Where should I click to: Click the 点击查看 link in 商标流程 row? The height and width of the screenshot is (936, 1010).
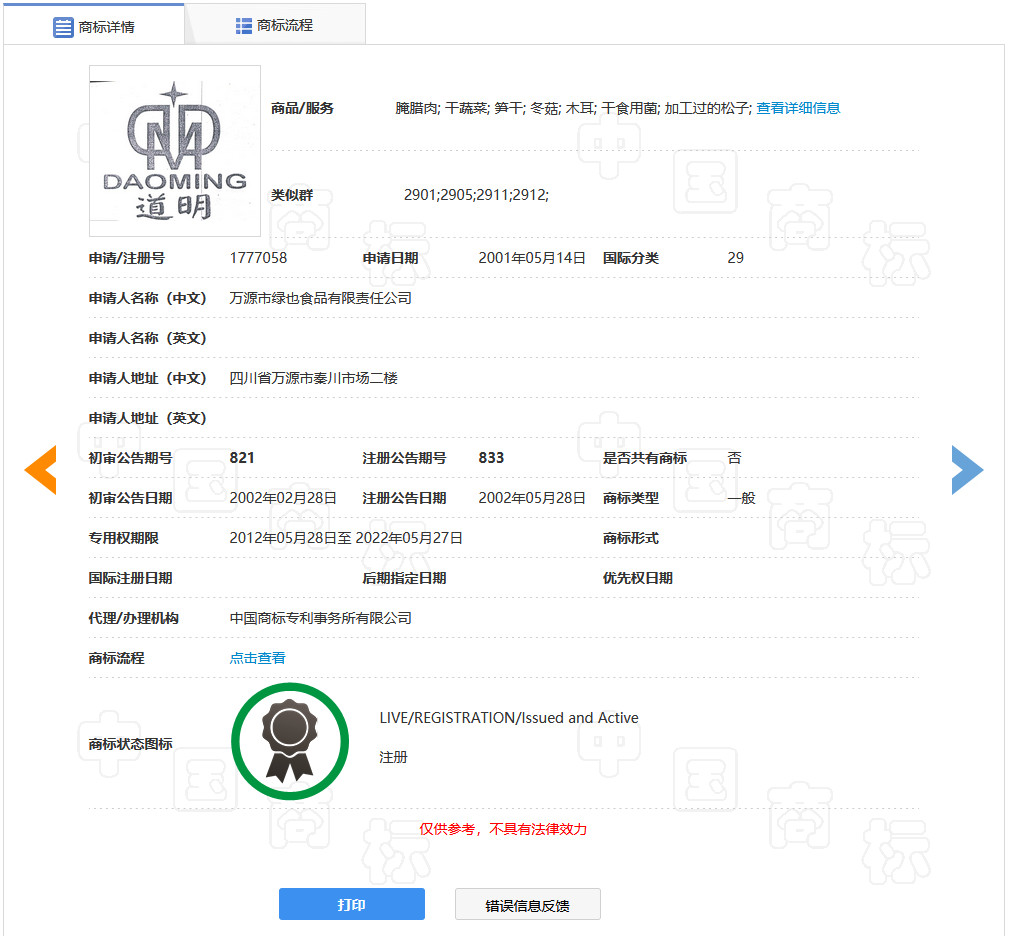point(256,658)
